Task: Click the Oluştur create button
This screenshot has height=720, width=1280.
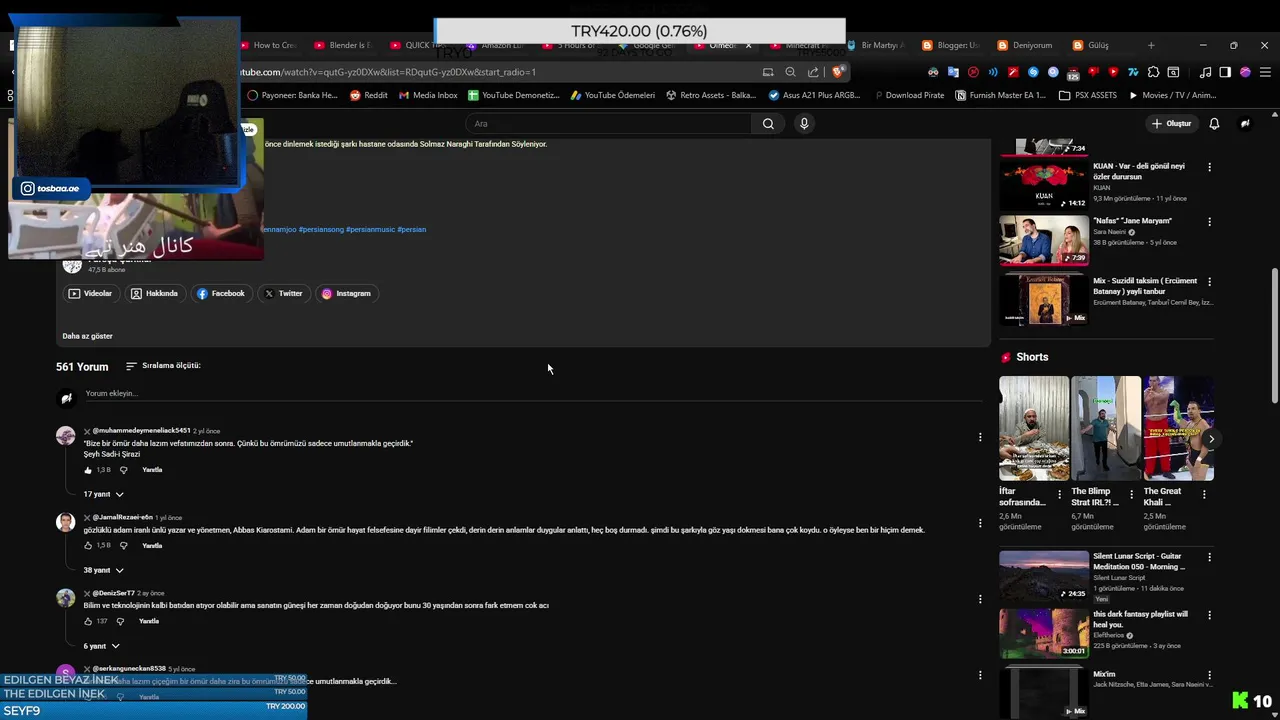Action: coord(1172,124)
